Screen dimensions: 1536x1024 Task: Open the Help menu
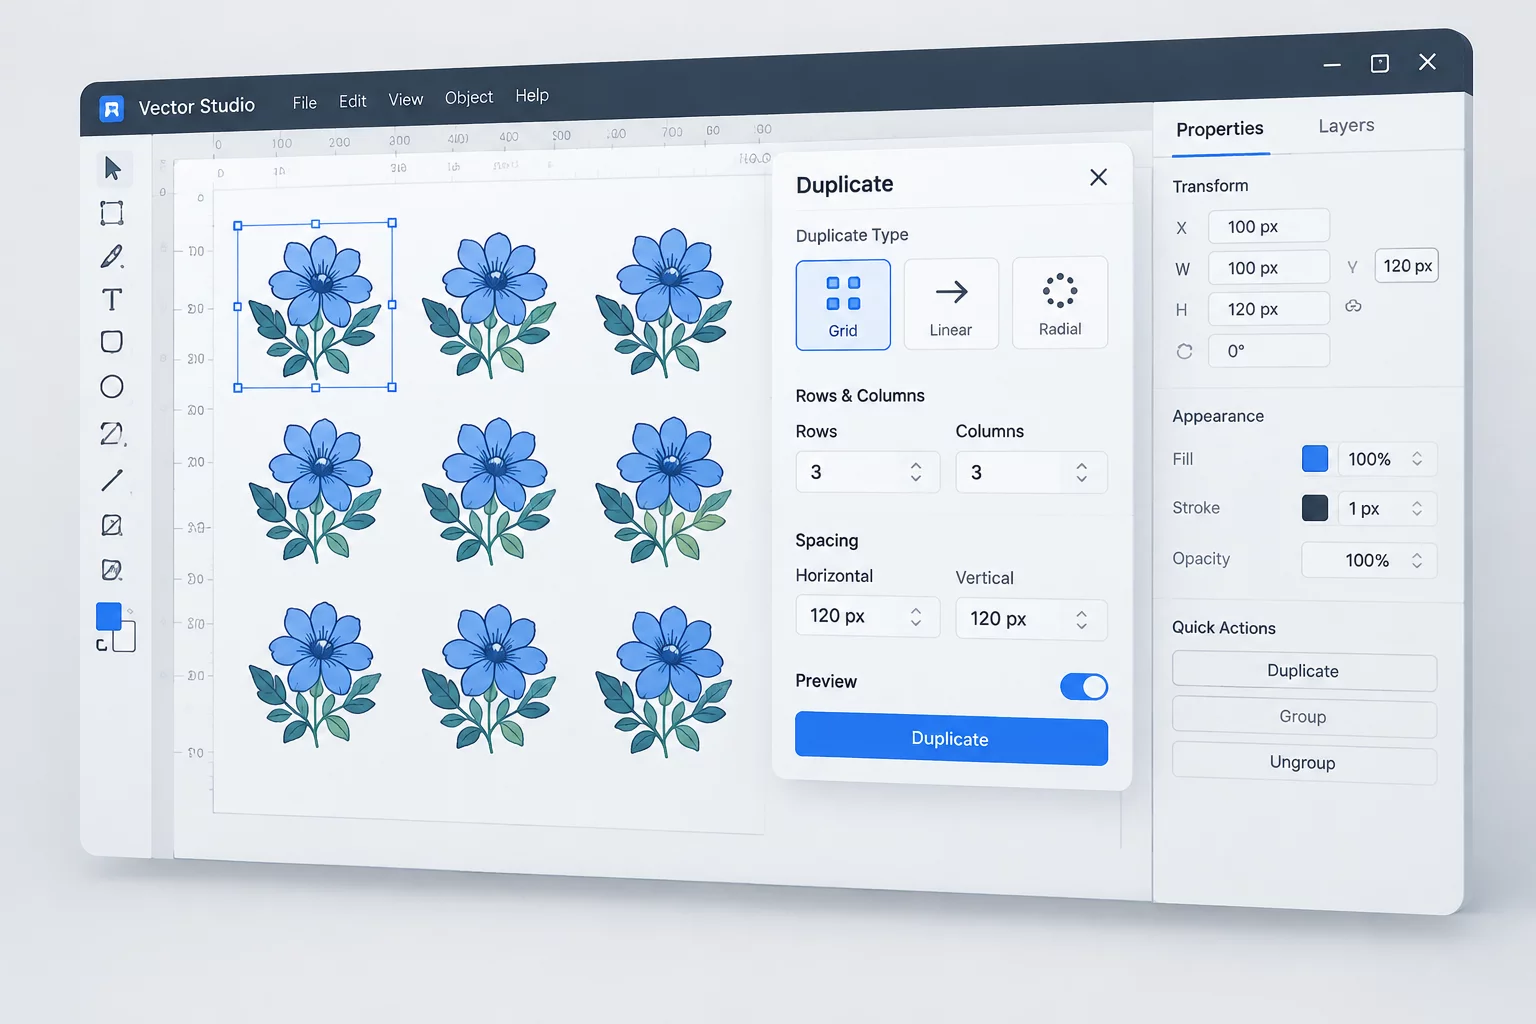click(x=532, y=95)
